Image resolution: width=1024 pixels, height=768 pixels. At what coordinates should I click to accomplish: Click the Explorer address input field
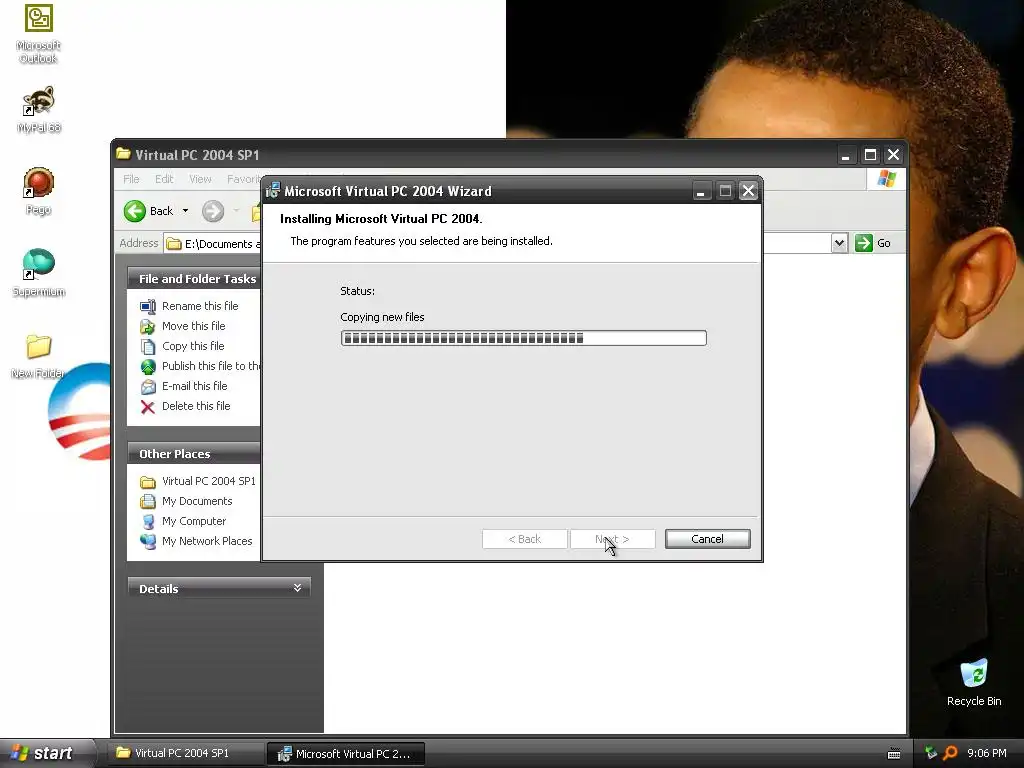point(214,244)
